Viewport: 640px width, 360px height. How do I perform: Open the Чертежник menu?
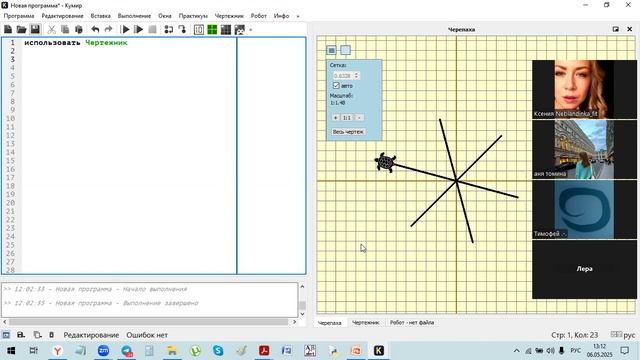coord(229,16)
